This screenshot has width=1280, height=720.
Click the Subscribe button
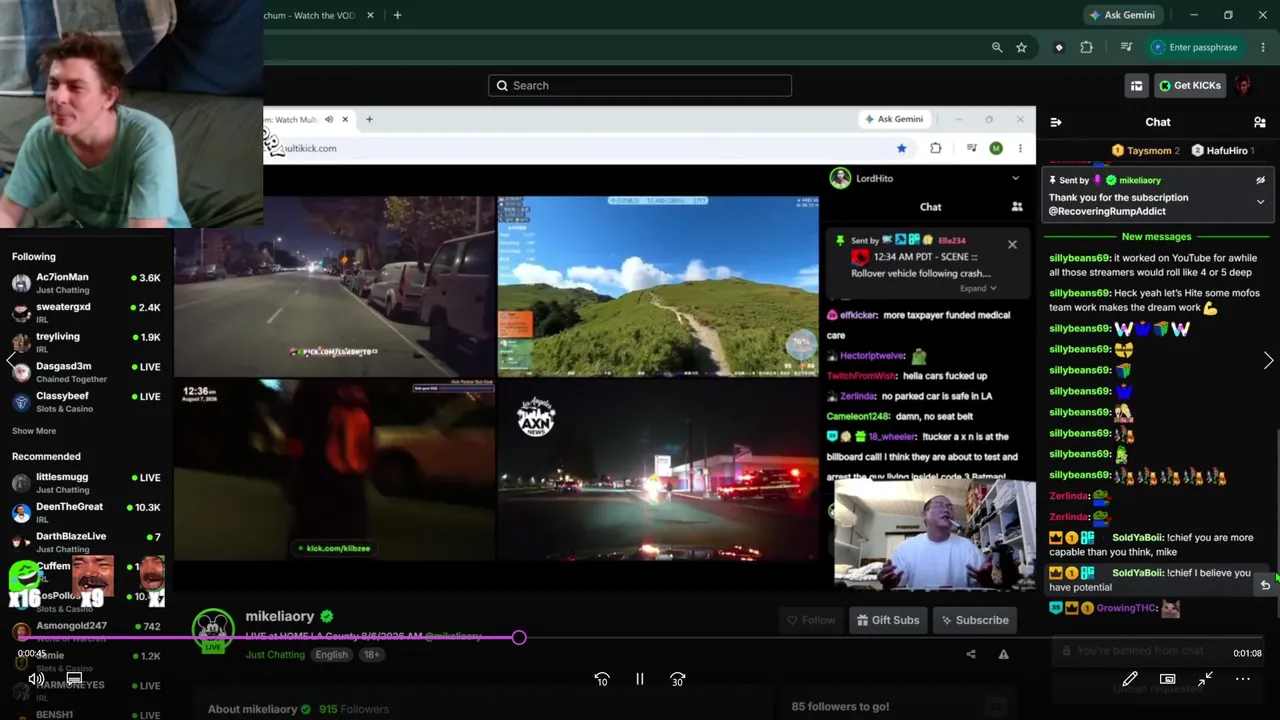click(975, 620)
